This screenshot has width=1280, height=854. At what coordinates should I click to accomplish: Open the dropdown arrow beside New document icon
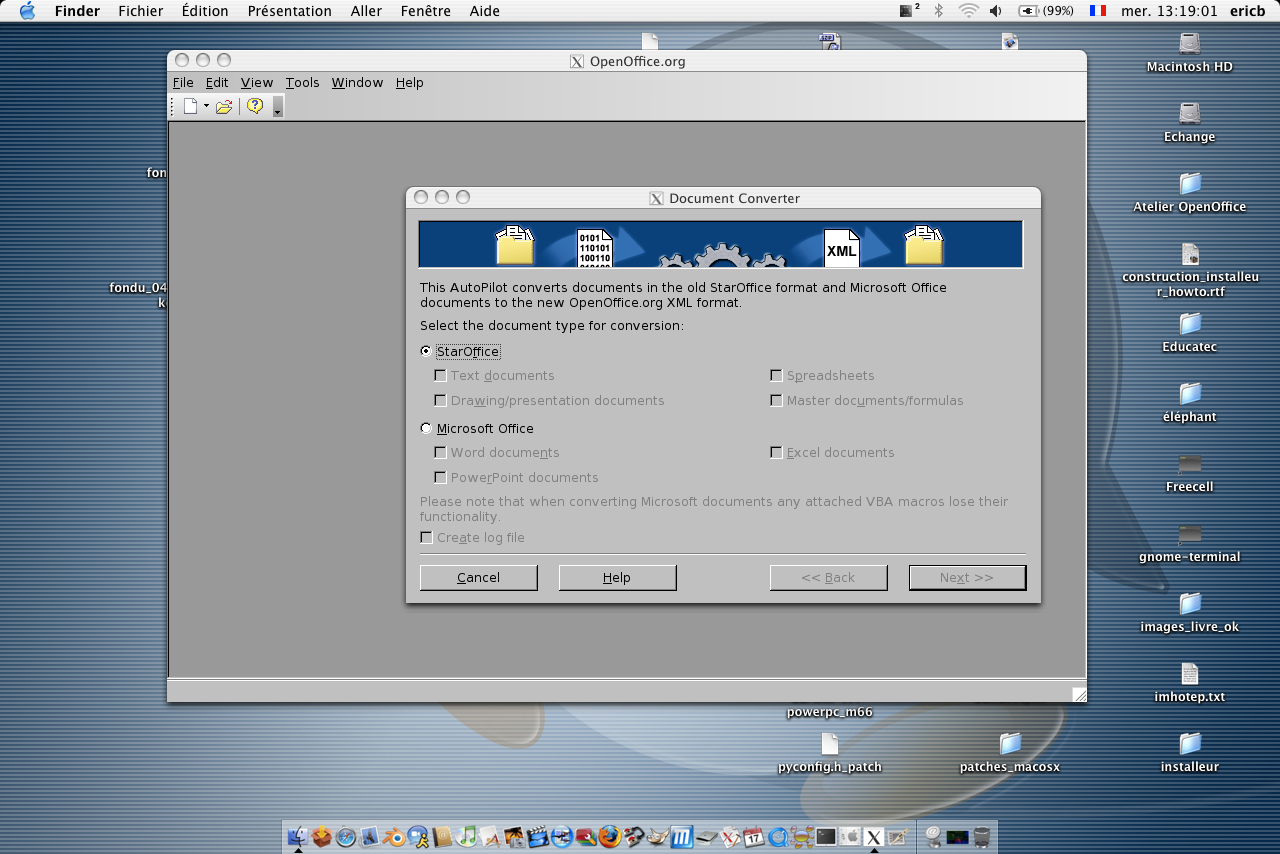[206, 106]
